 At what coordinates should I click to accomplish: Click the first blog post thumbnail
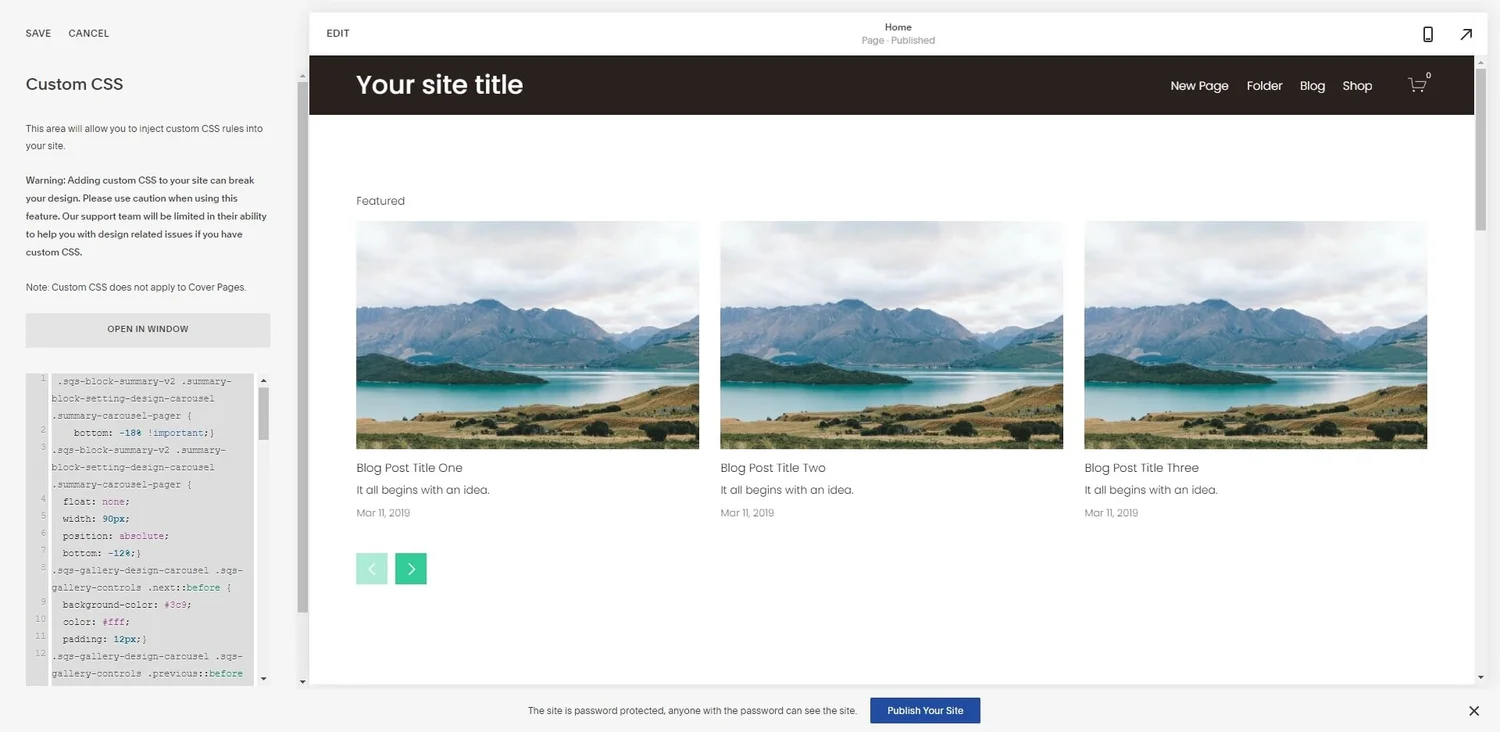(x=527, y=334)
